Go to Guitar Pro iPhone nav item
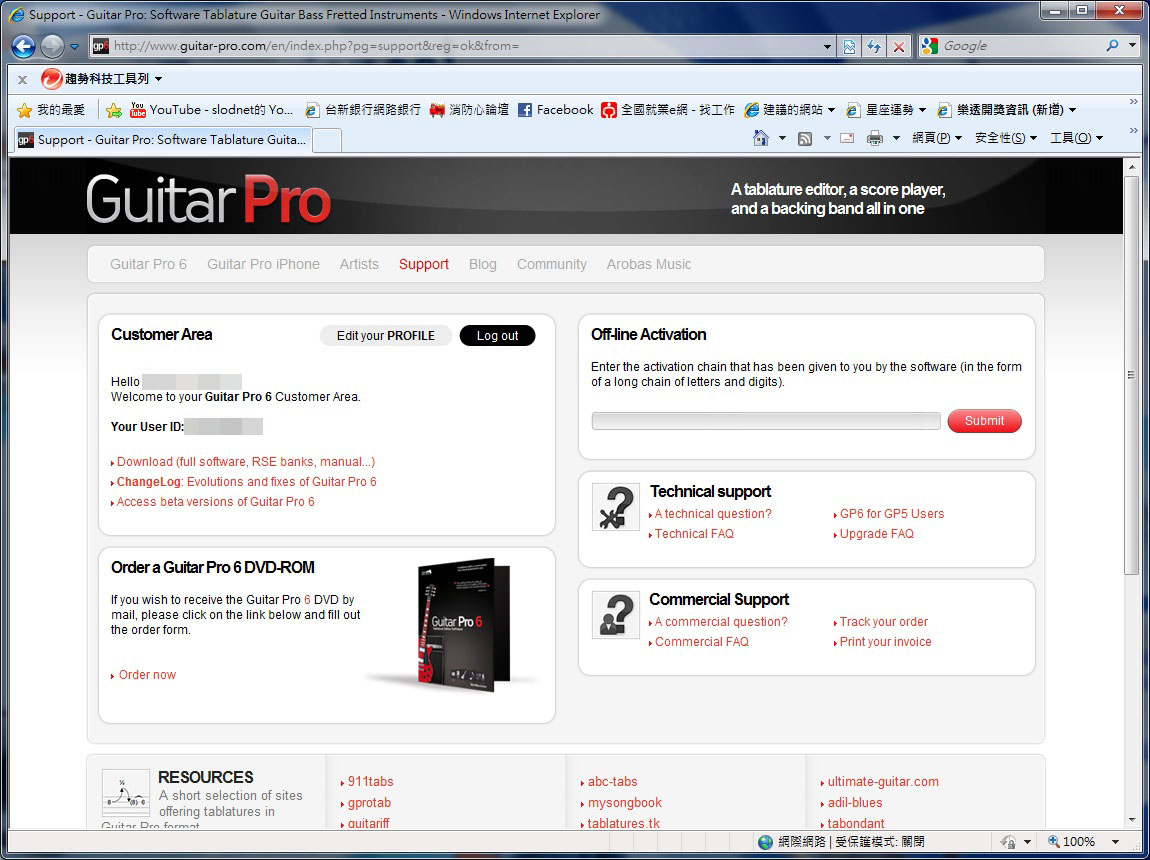This screenshot has width=1150, height=860. [263, 264]
